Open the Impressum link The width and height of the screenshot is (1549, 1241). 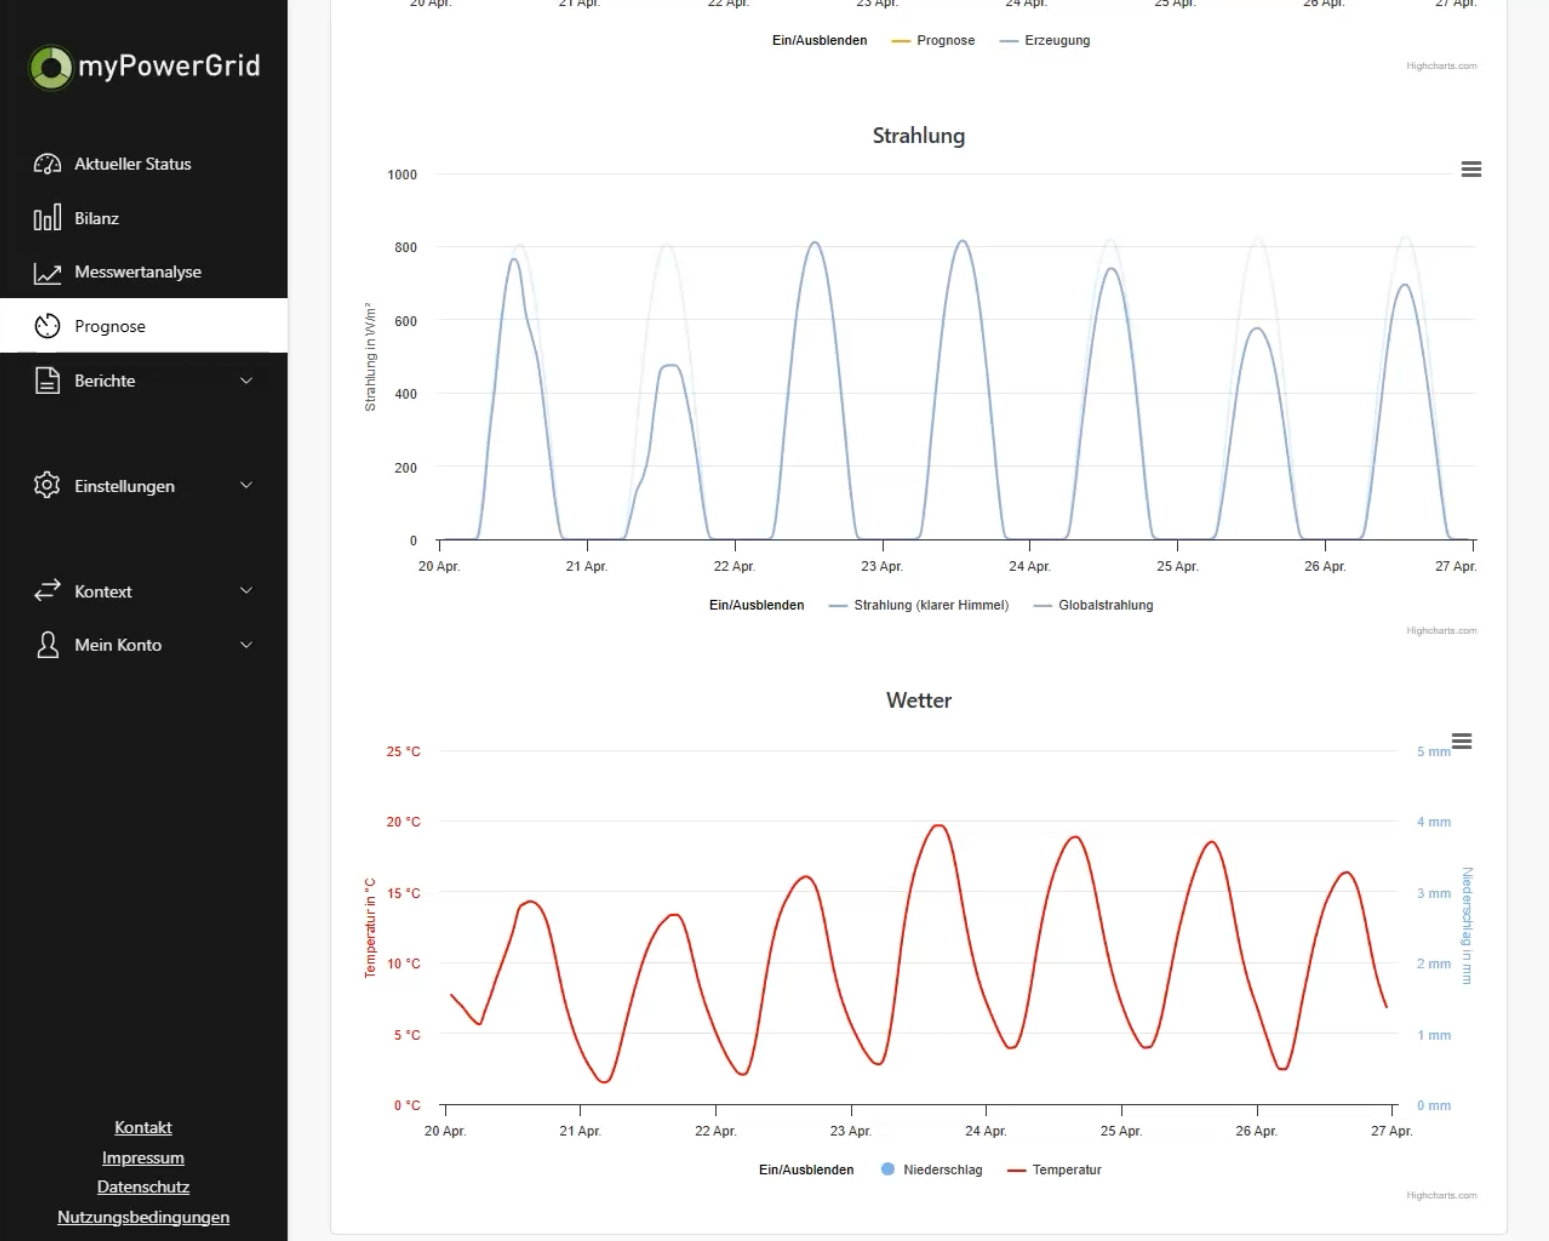coord(143,1157)
